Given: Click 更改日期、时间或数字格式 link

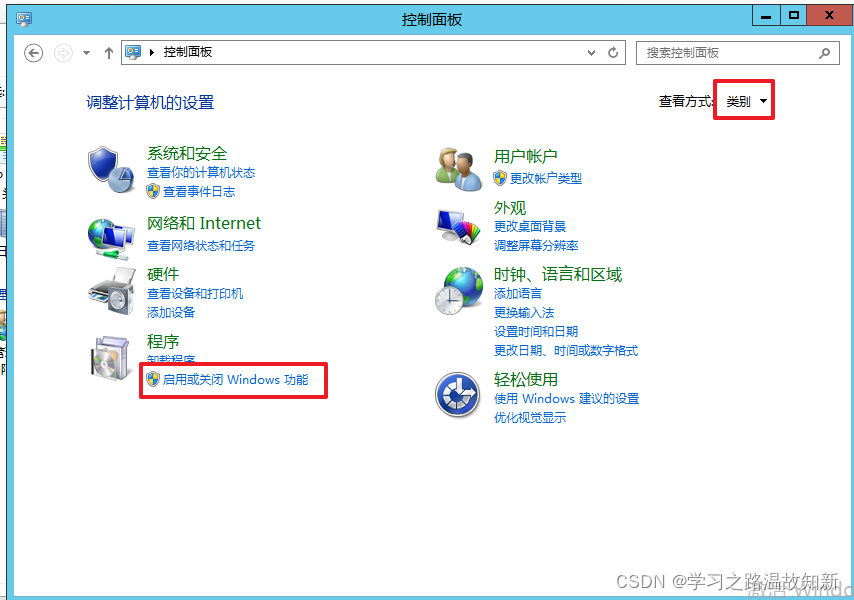Looking at the screenshot, I should (566, 351).
